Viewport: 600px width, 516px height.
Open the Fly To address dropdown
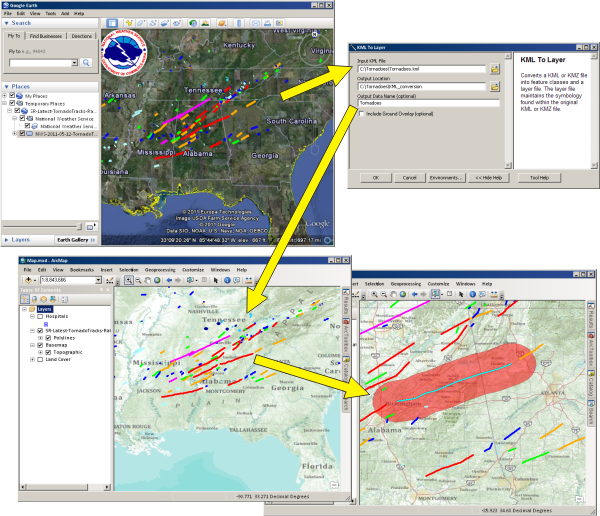pyautogui.click(x=73, y=63)
